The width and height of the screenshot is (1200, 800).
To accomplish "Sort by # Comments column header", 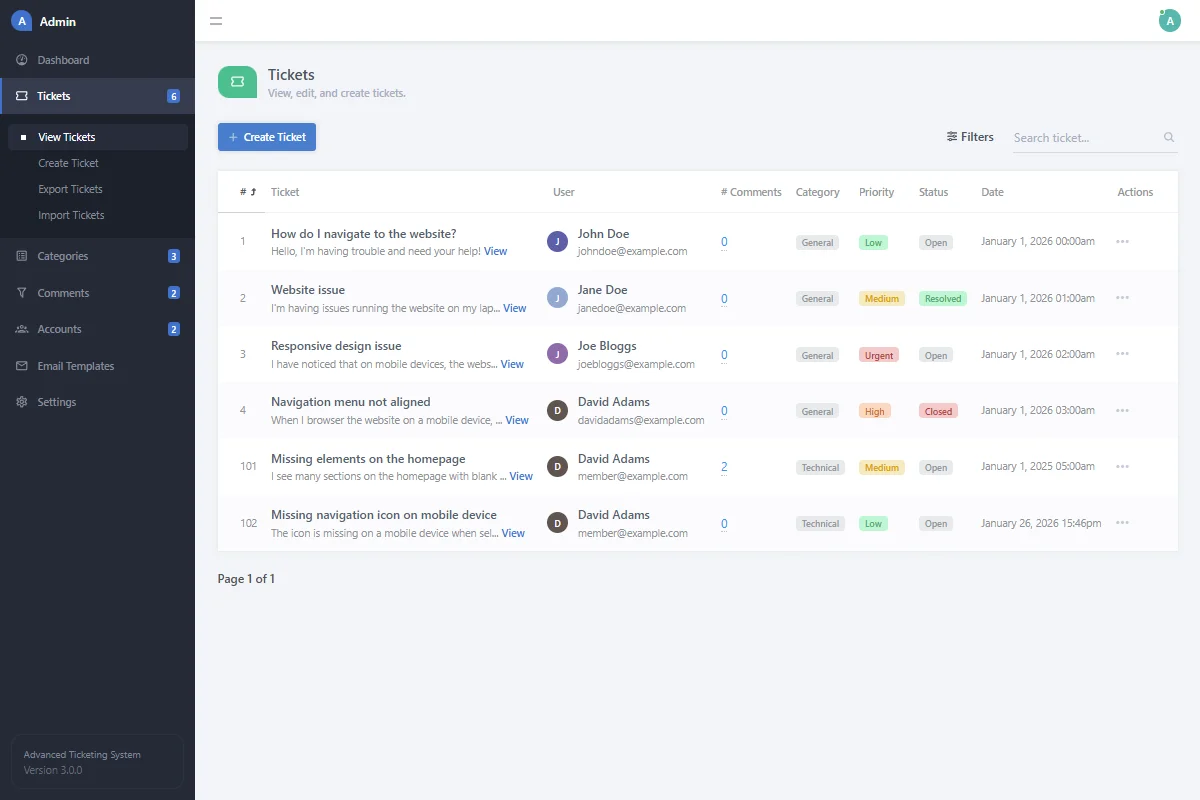I will click(x=751, y=192).
